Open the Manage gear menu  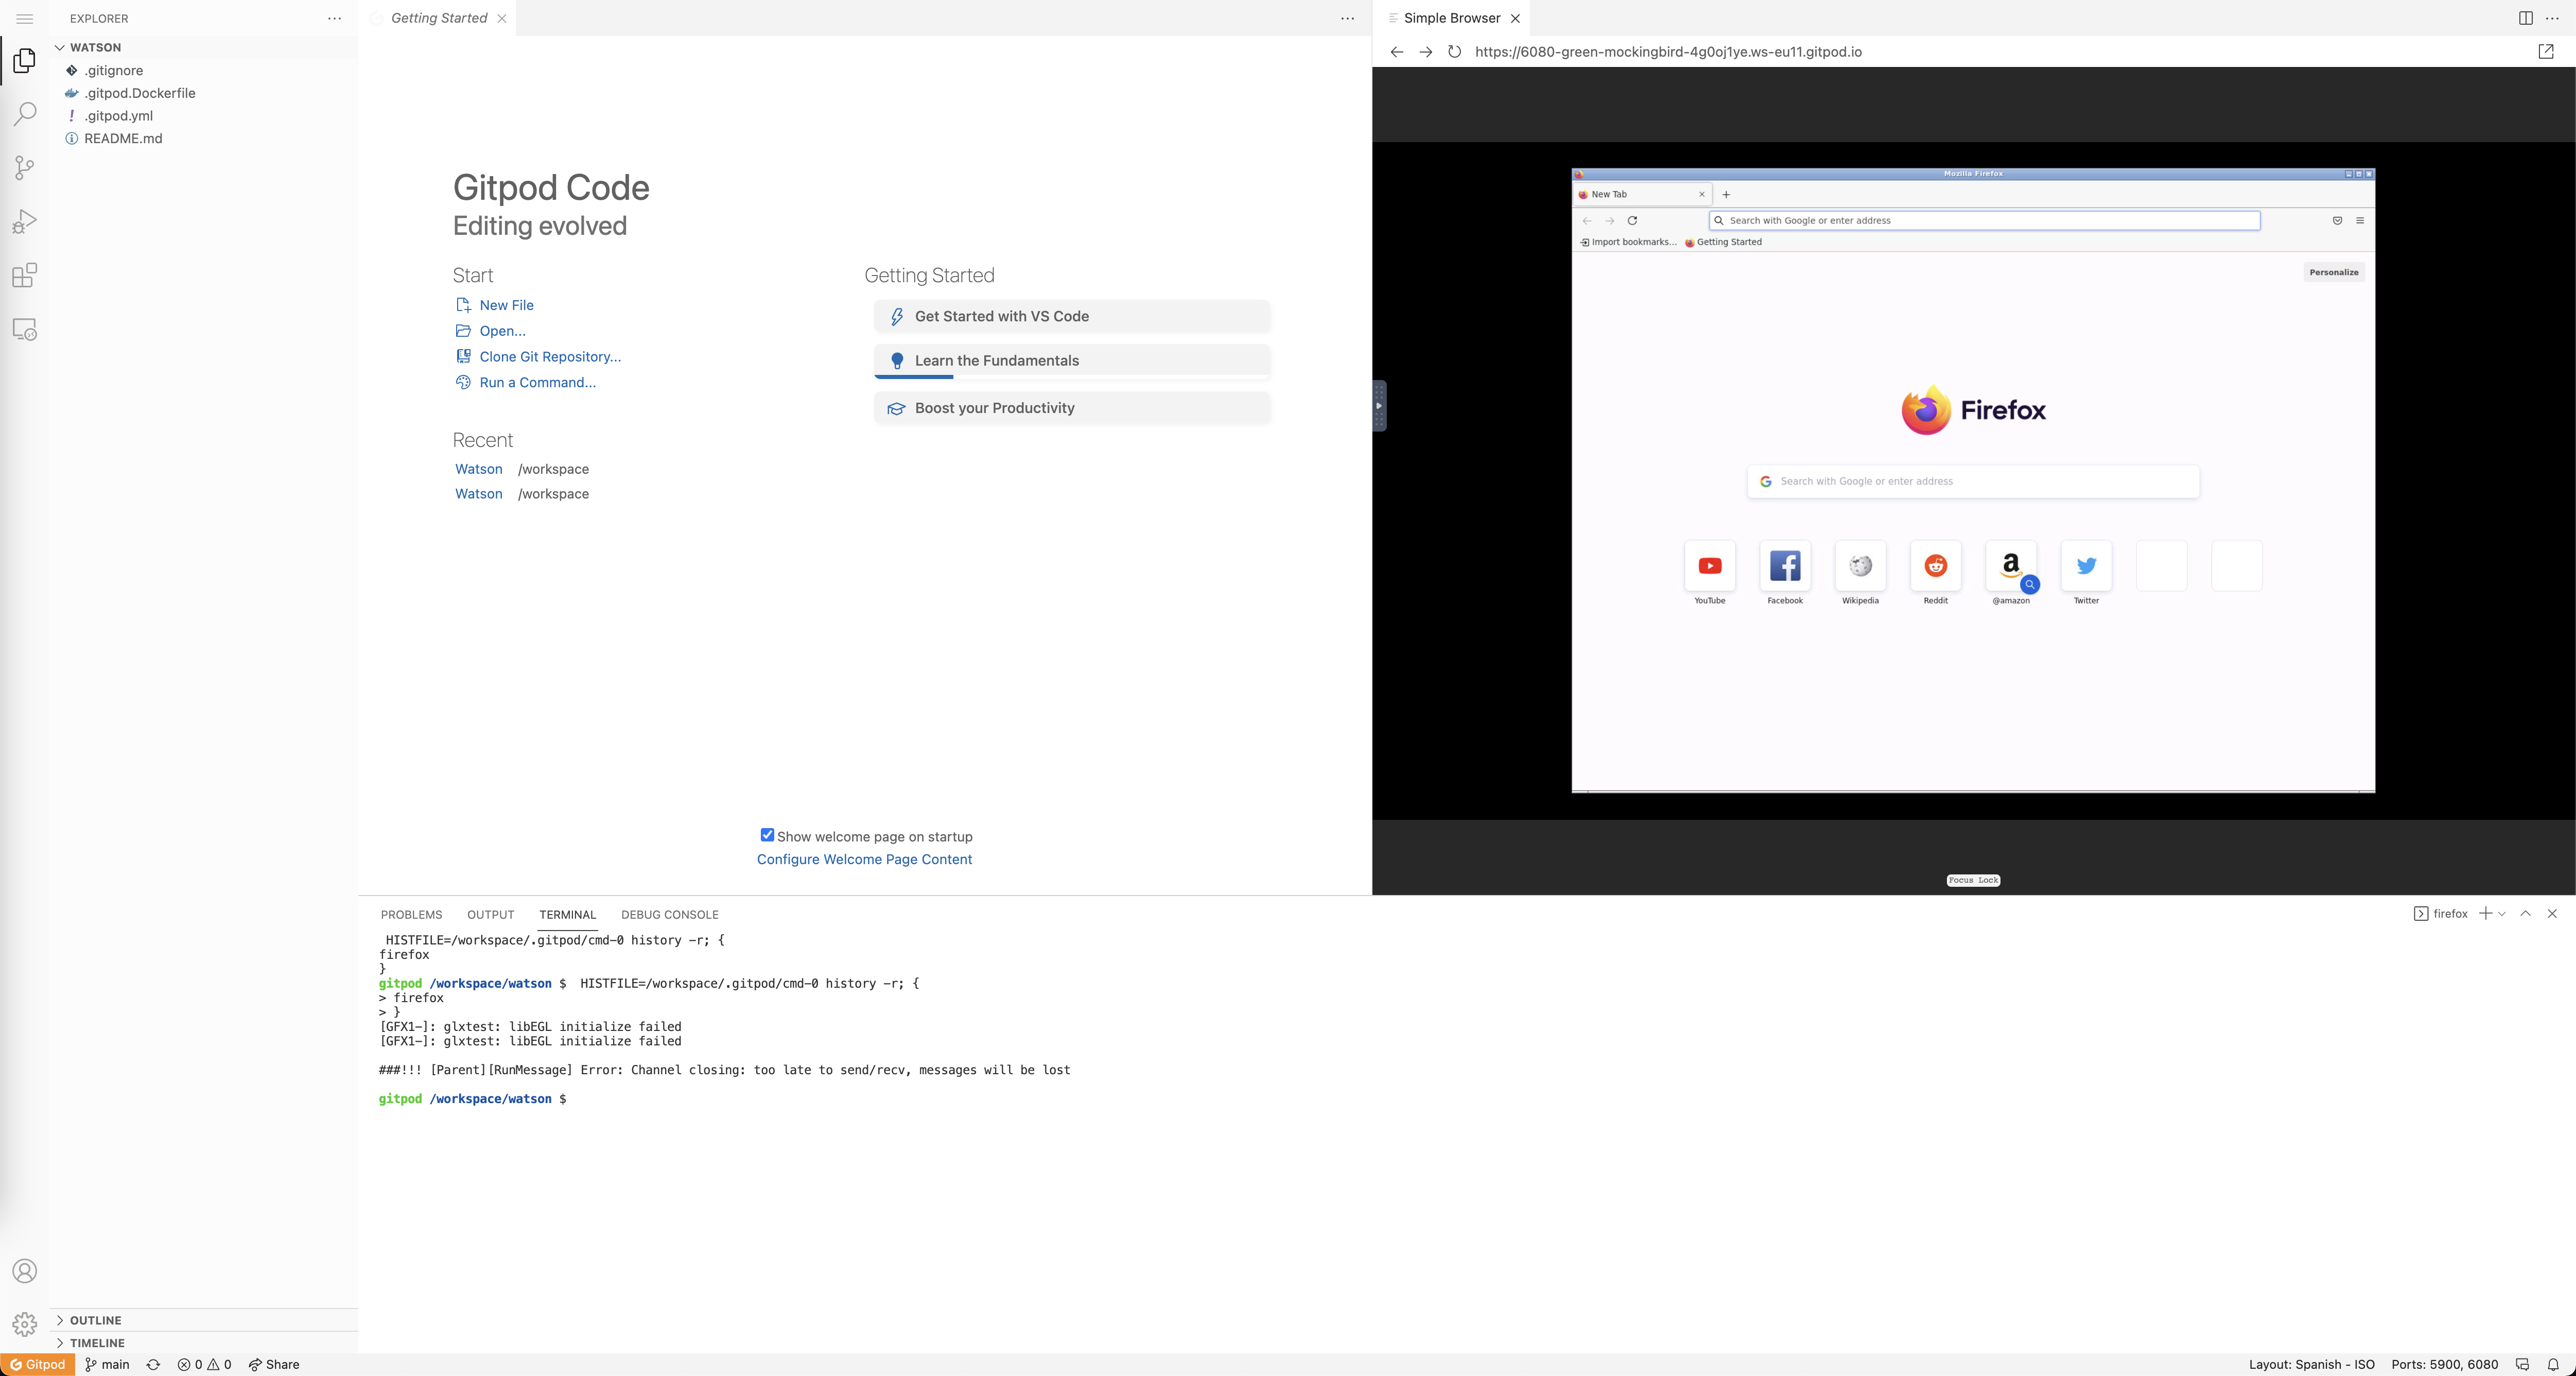(x=24, y=1322)
